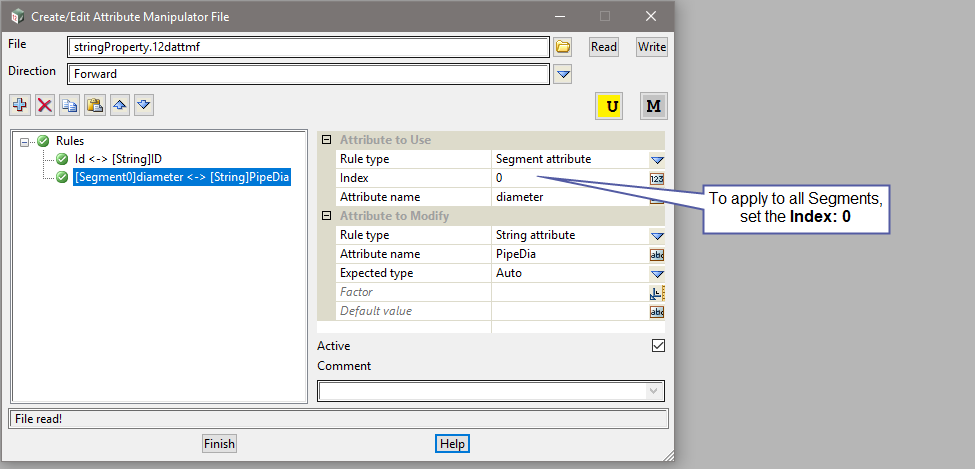
Task: Move the selected rule down
Action: pyautogui.click(x=144, y=105)
